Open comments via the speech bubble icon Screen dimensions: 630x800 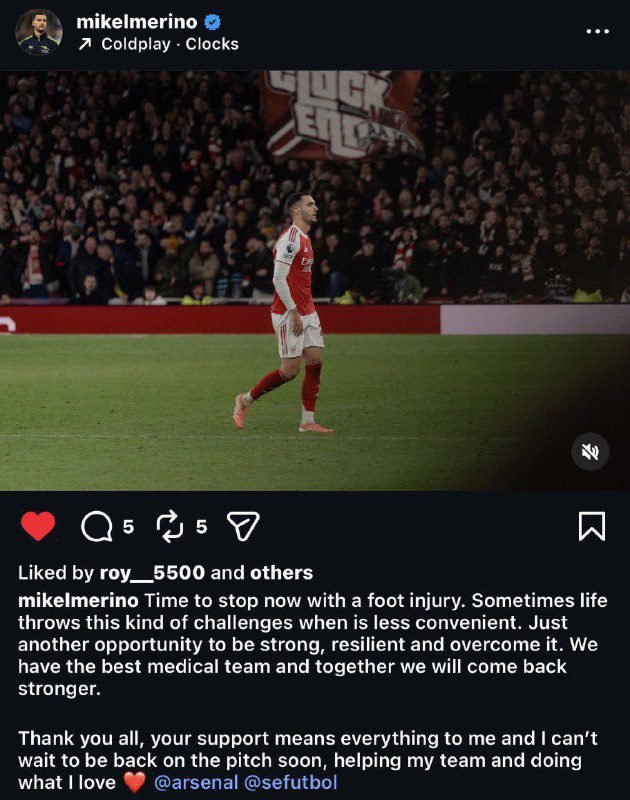click(x=96, y=526)
